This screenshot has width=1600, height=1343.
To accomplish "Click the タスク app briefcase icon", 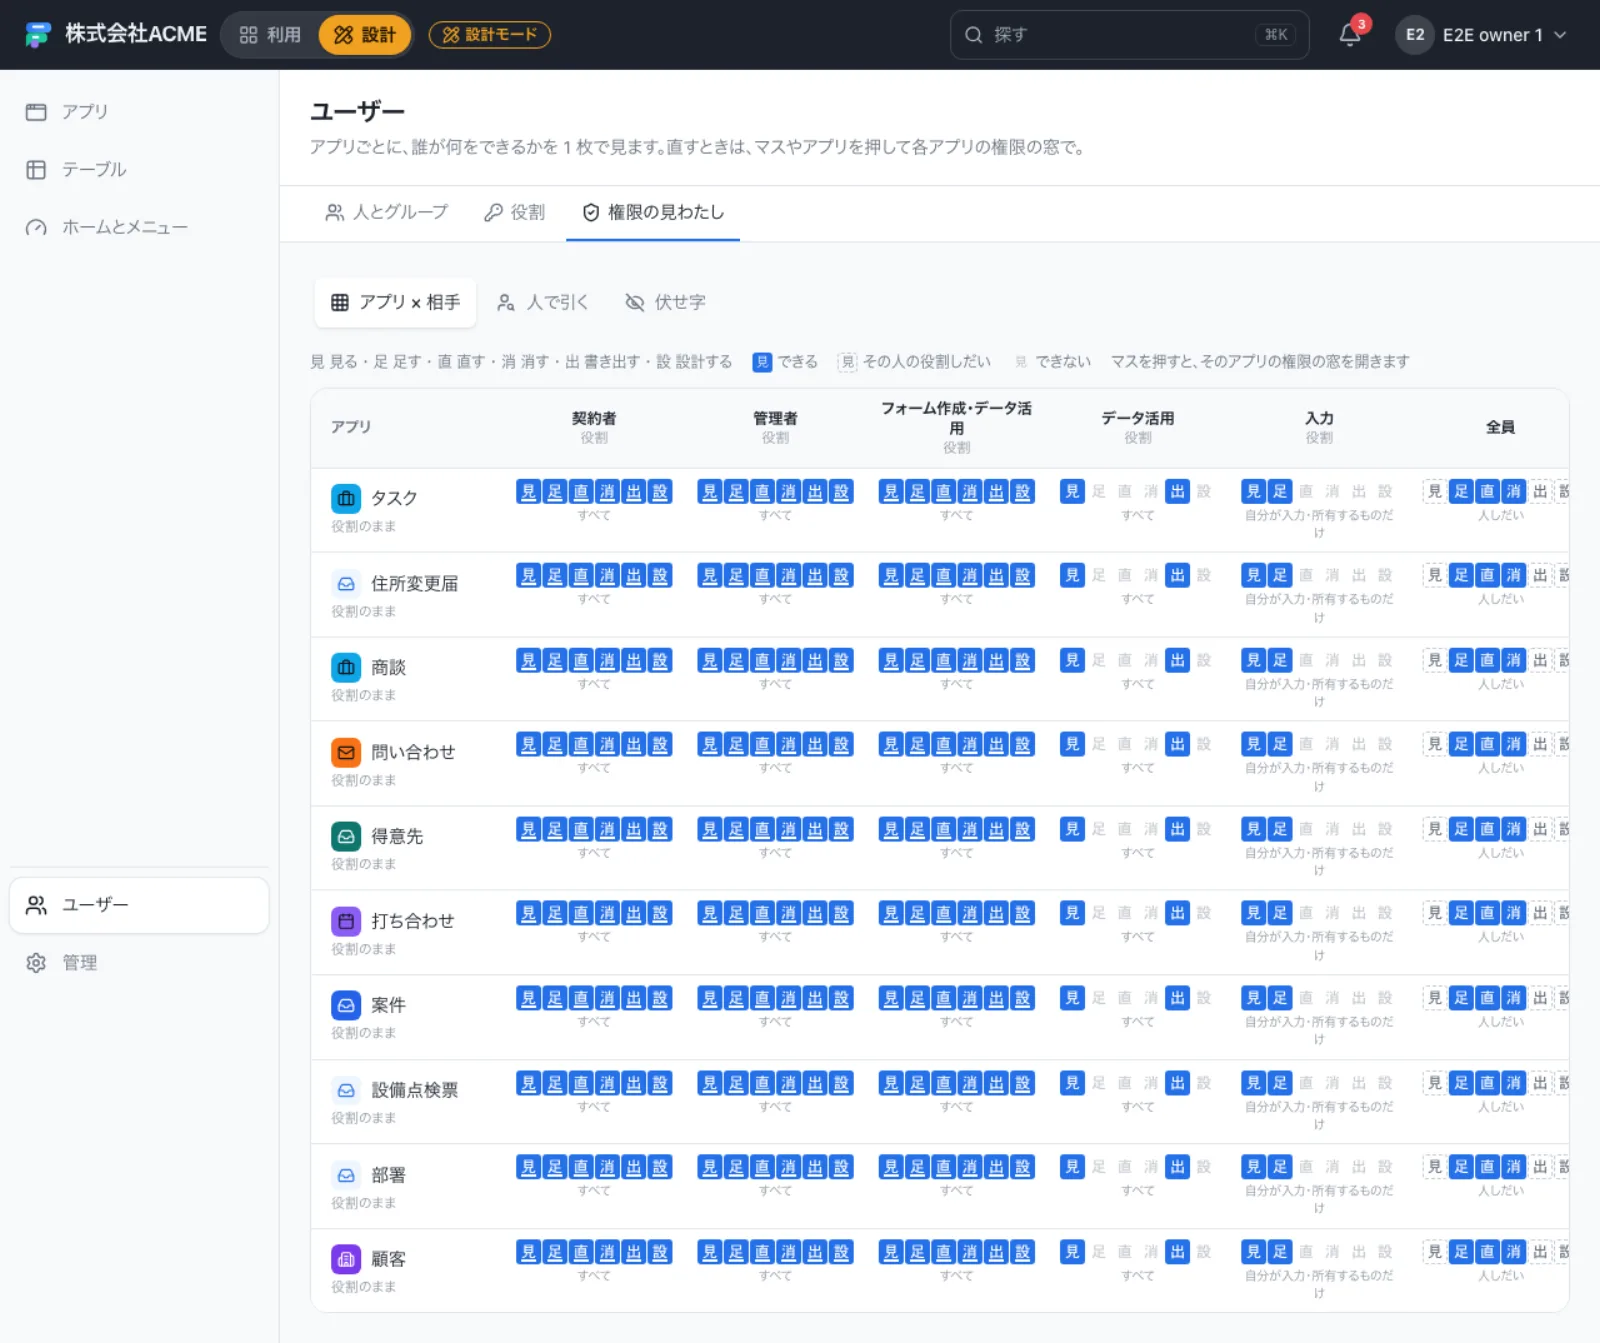I will click(x=346, y=498).
